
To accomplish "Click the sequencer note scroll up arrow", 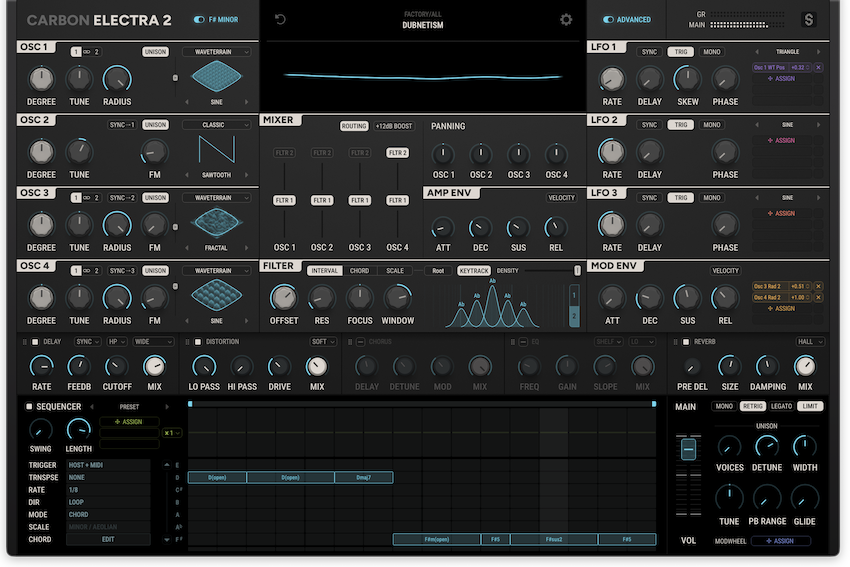I will coord(166,465).
